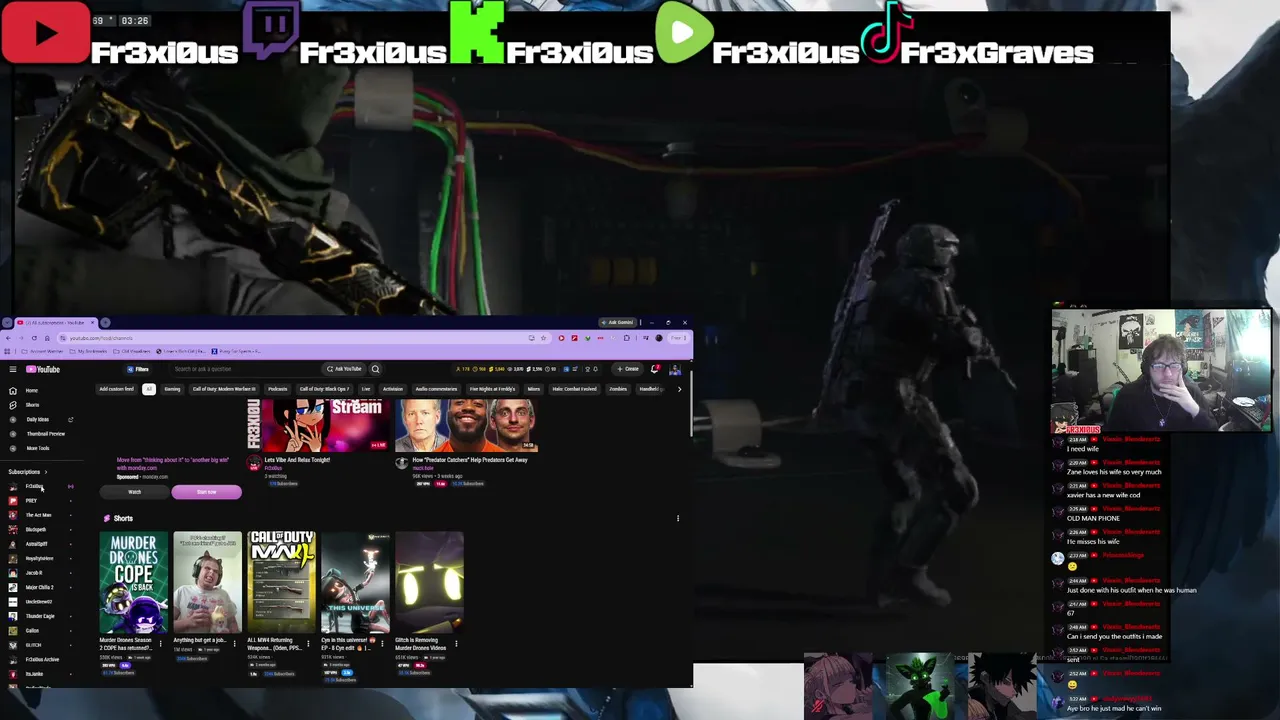The image size is (1280, 720).
Task: Reload the browser page
Action: 34,338
